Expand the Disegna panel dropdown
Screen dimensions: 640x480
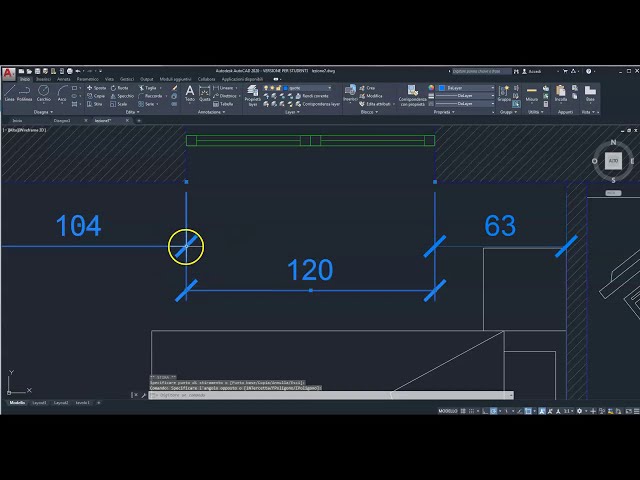(46, 112)
